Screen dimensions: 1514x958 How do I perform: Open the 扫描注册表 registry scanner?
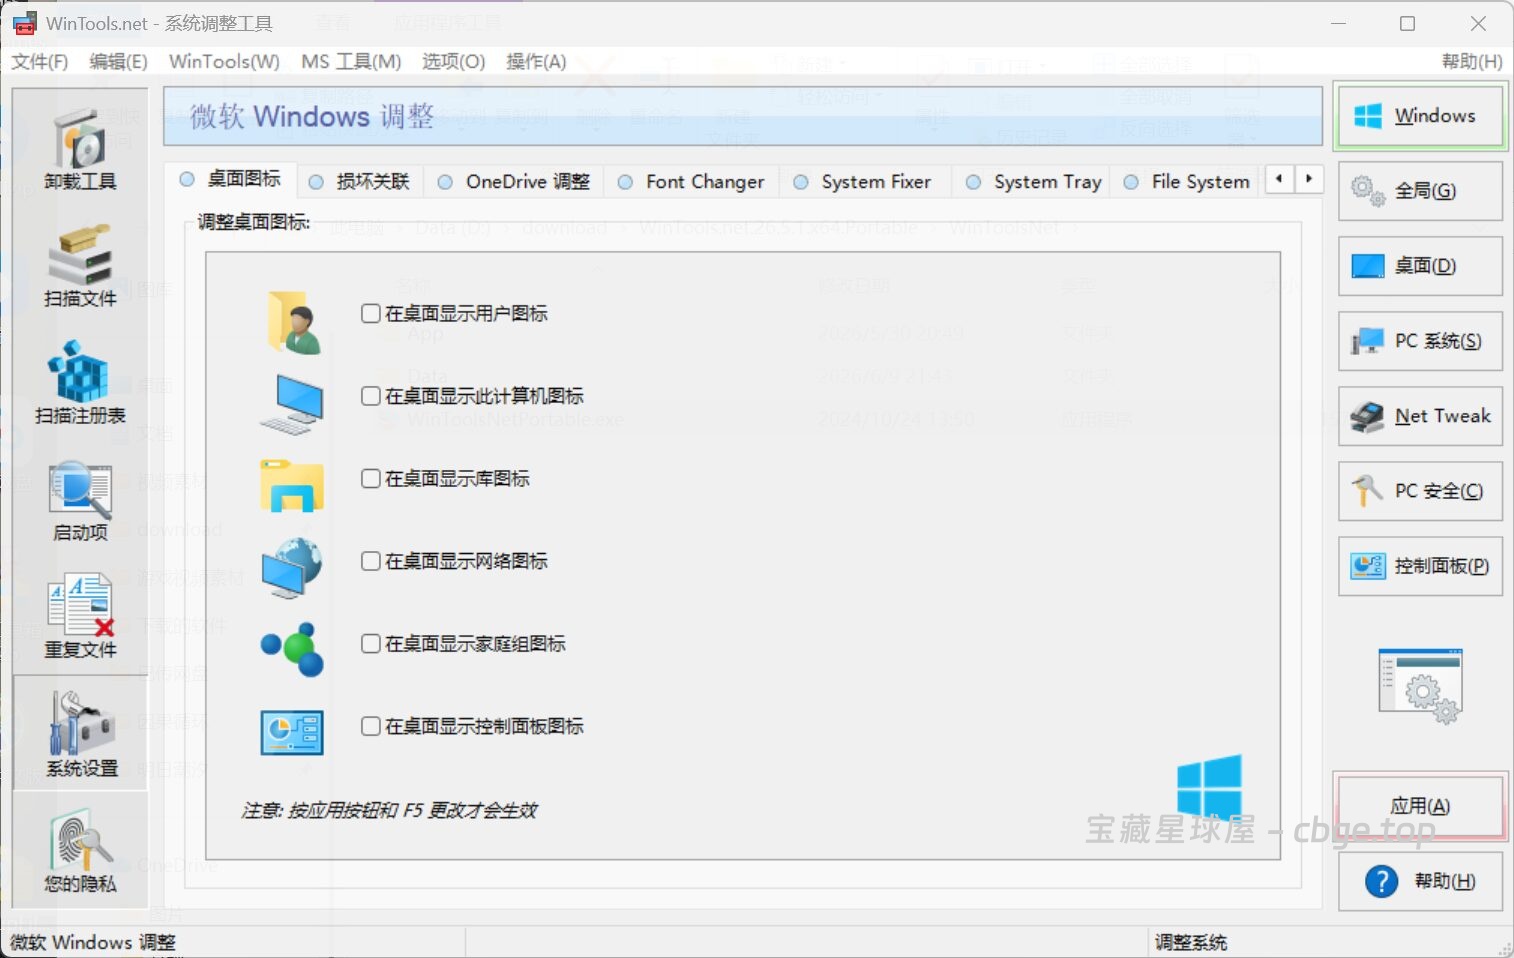click(x=80, y=382)
